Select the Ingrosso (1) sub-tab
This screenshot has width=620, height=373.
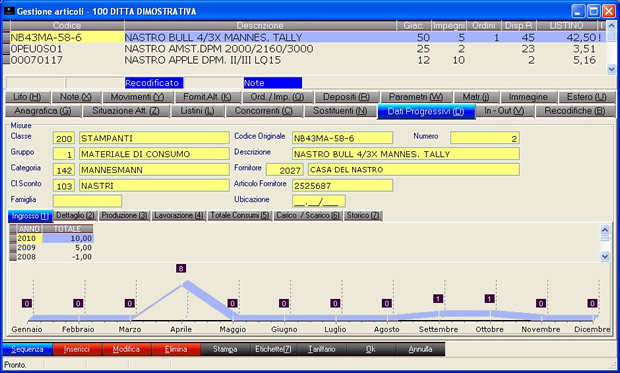[30, 216]
